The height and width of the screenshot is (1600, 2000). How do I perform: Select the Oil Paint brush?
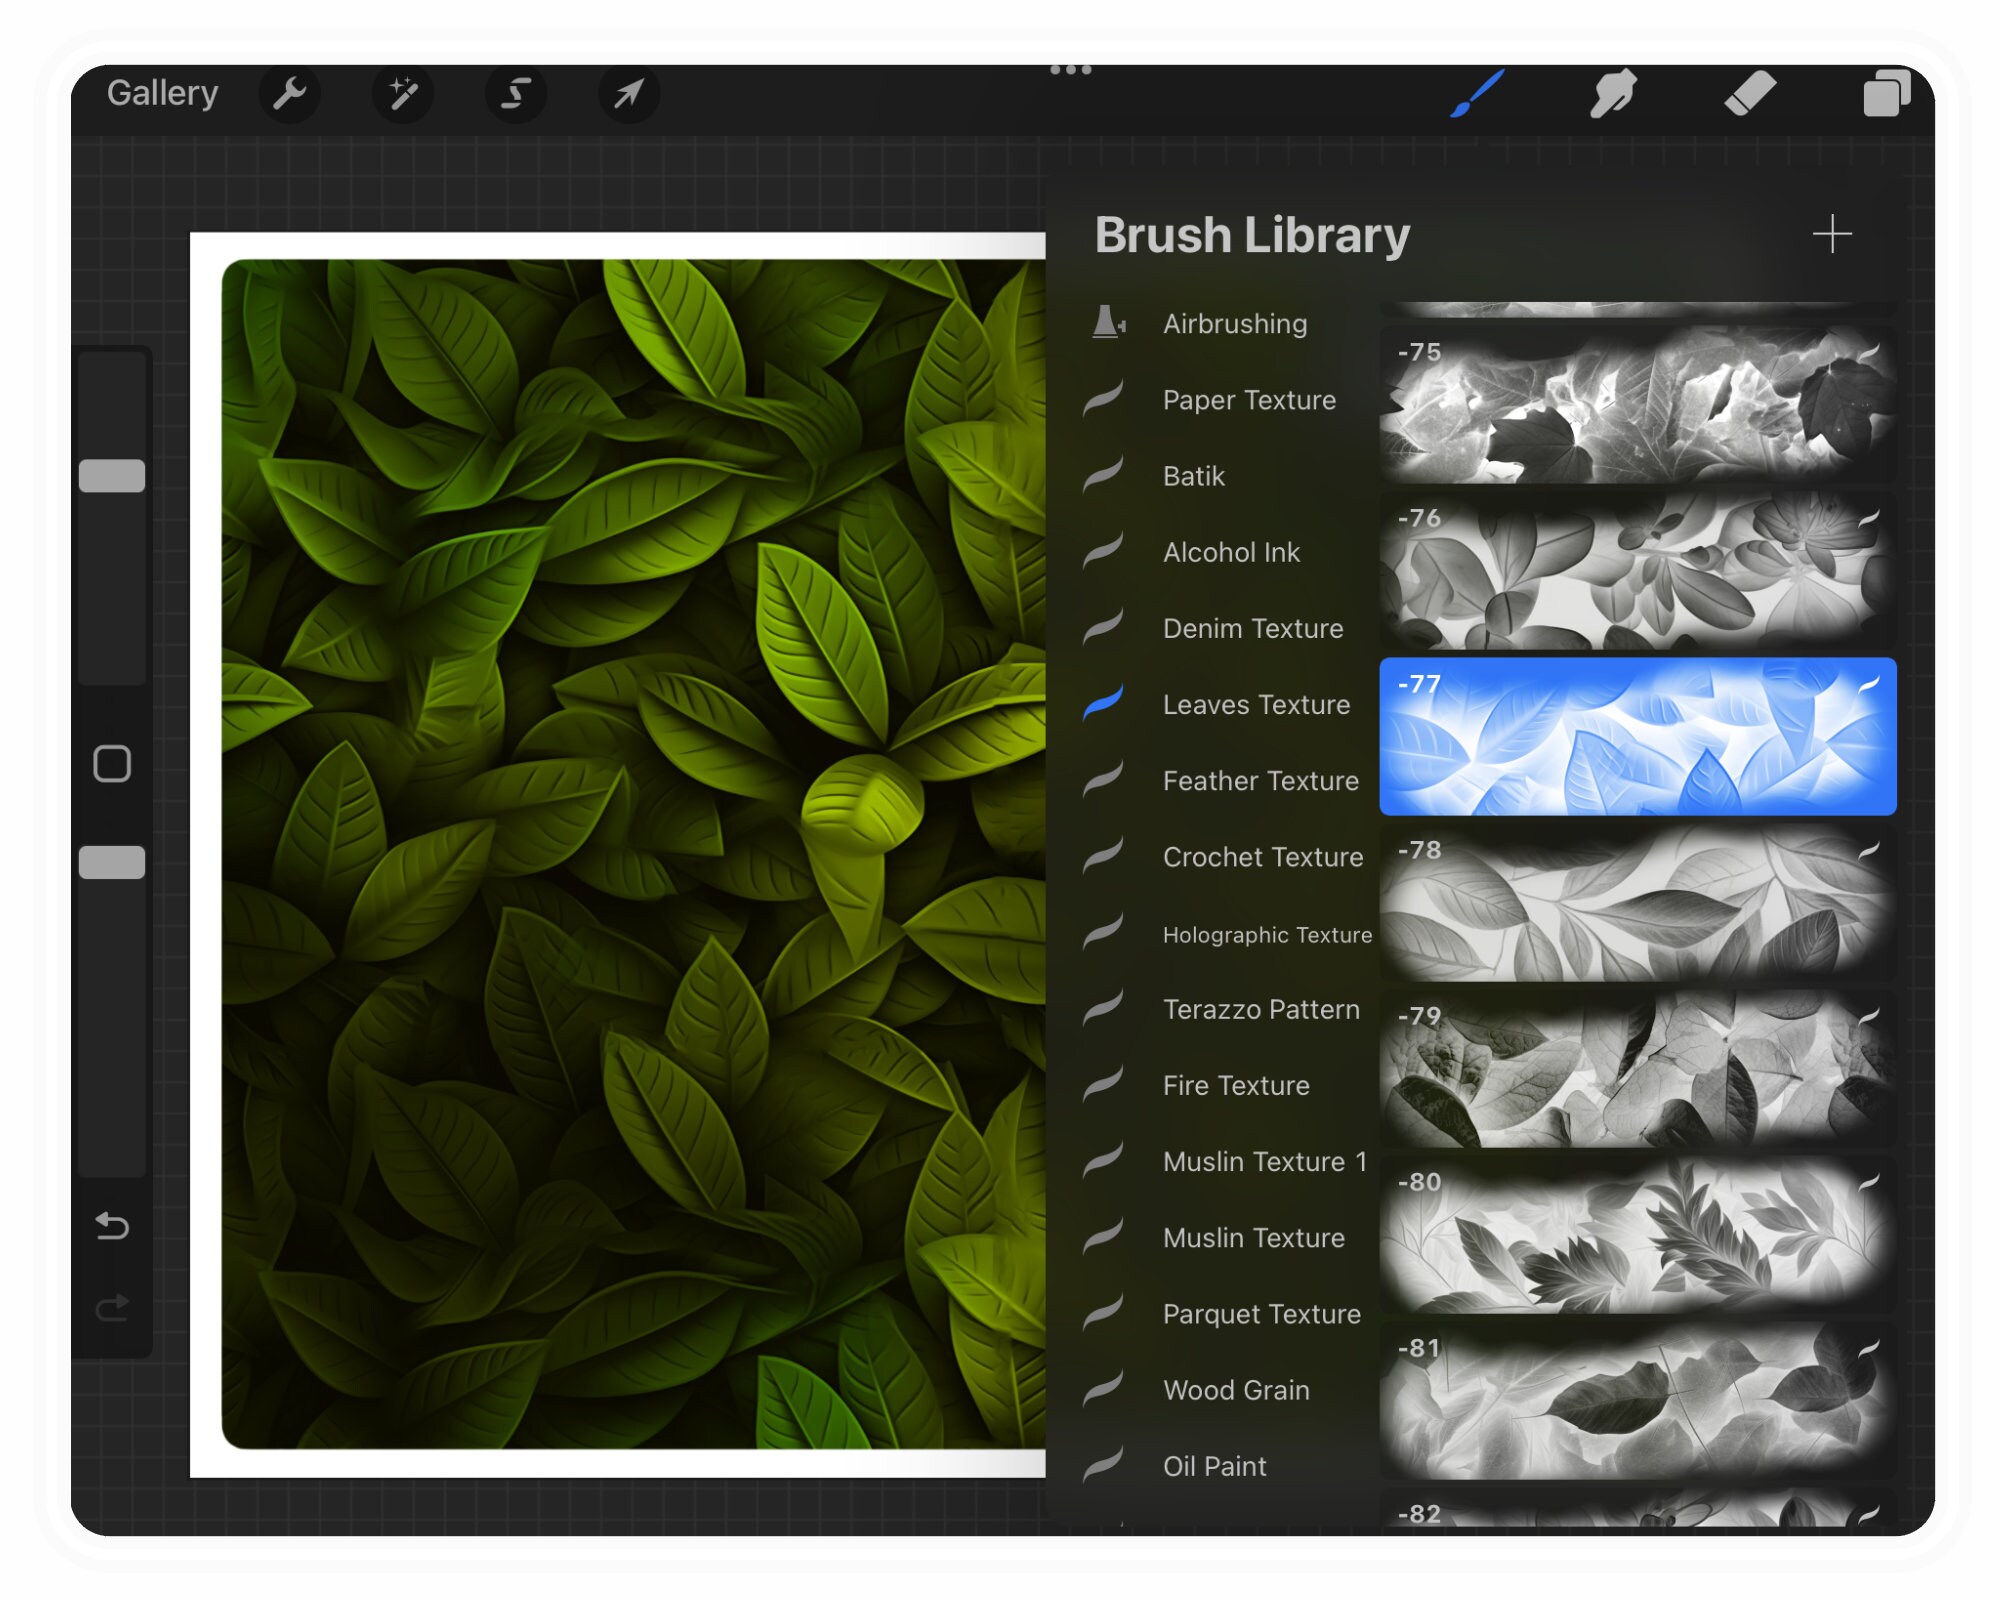tap(1214, 1466)
